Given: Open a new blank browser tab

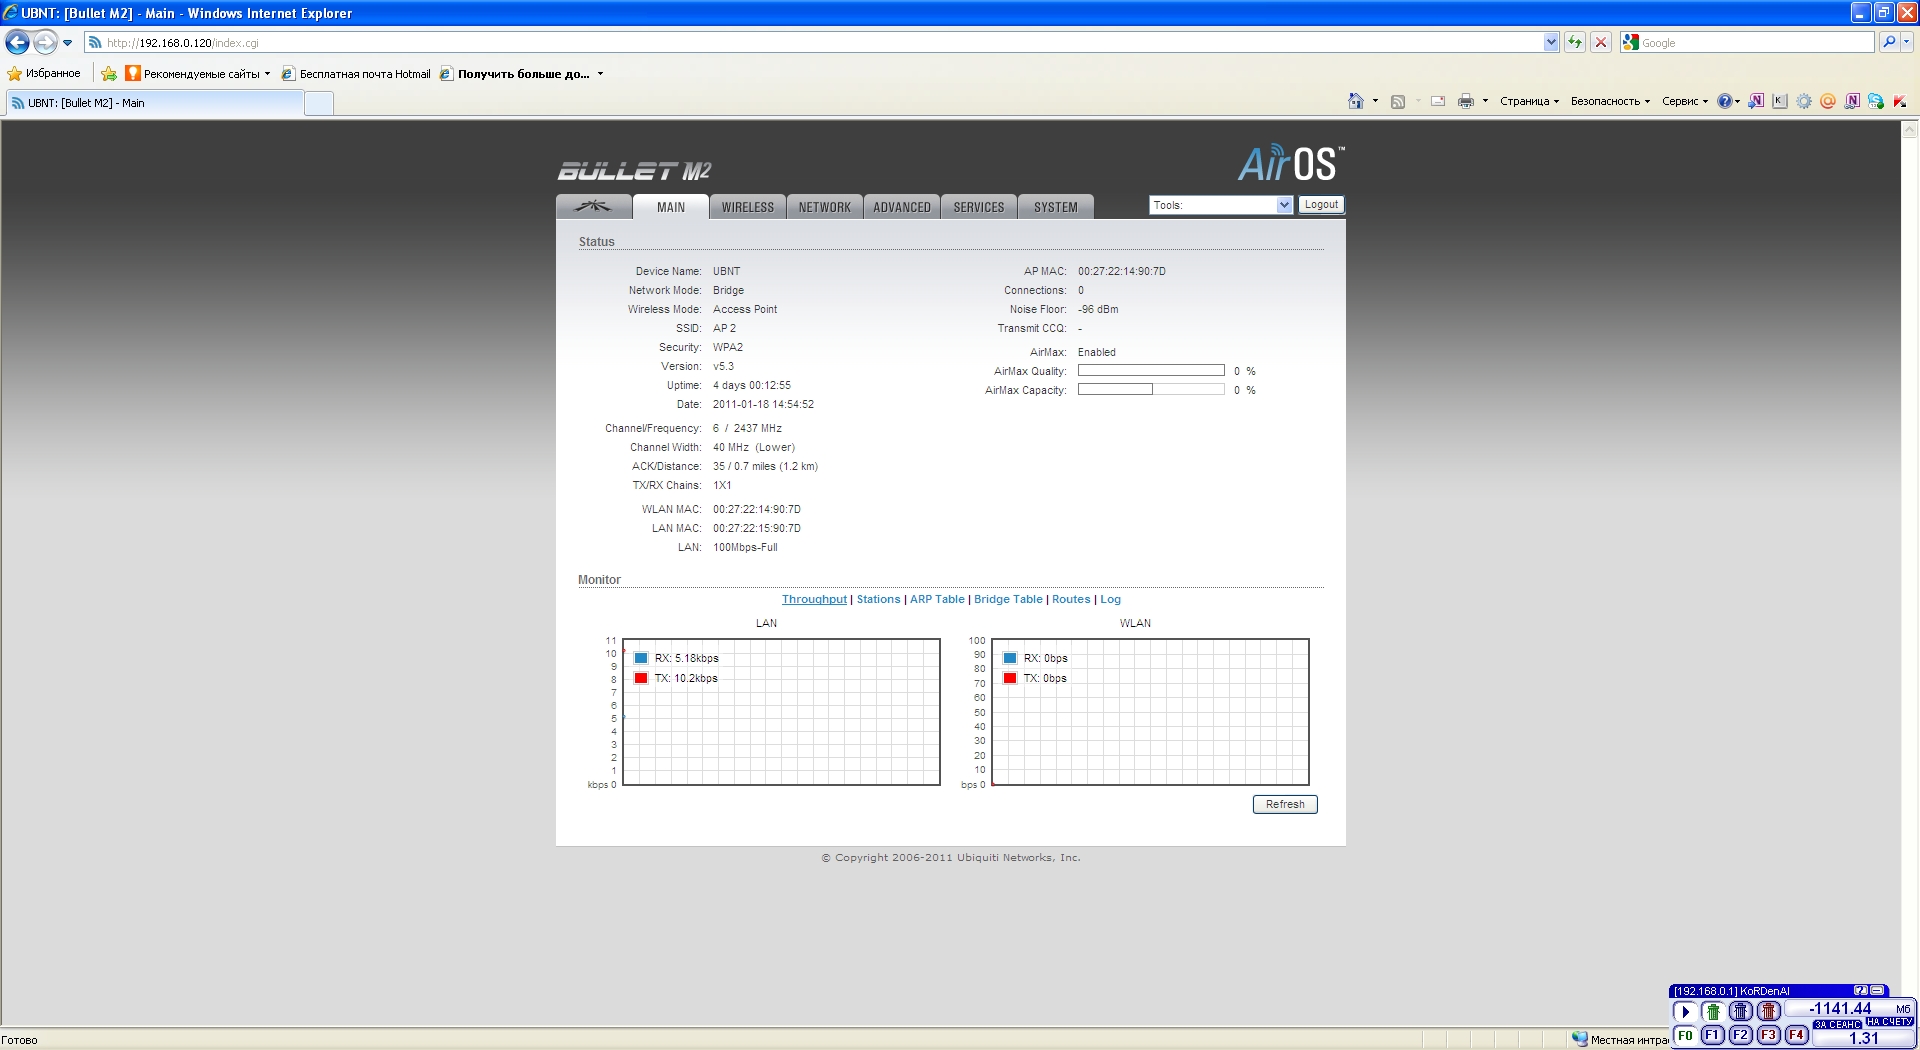Looking at the screenshot, I should pyautogui.click(x=319, y=103).
